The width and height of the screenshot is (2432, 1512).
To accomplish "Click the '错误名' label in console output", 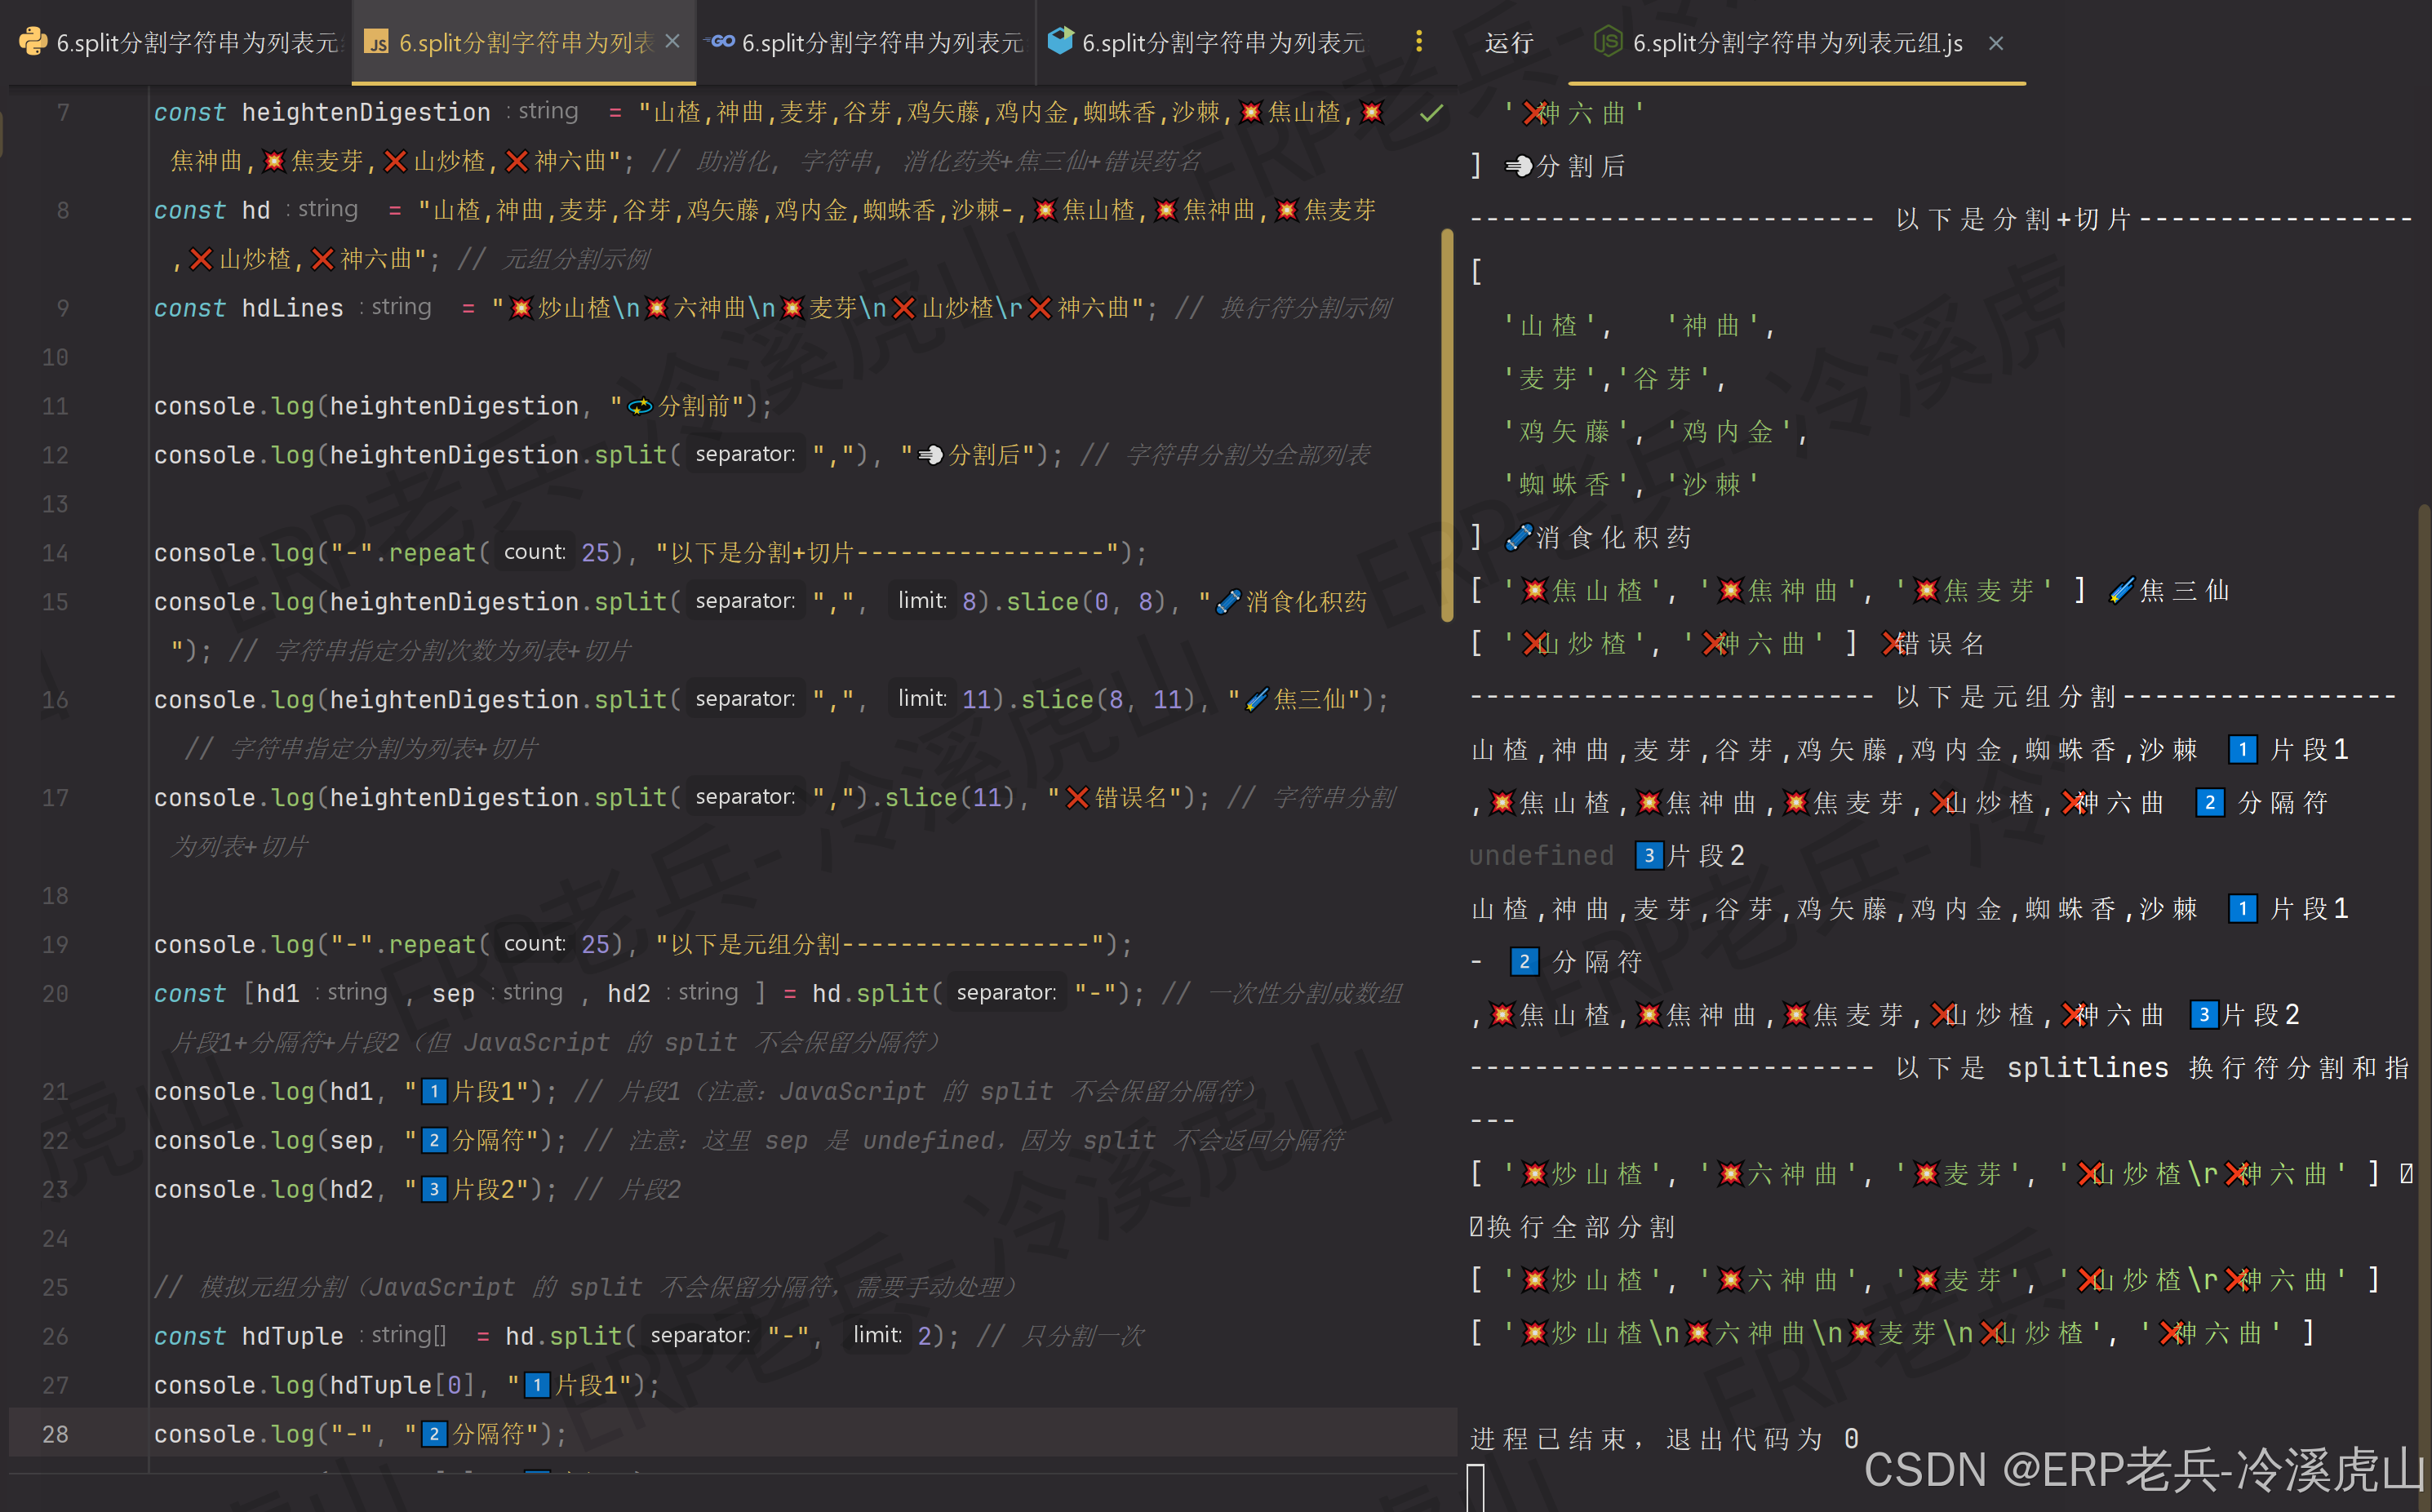I will tap(1939, 643).
